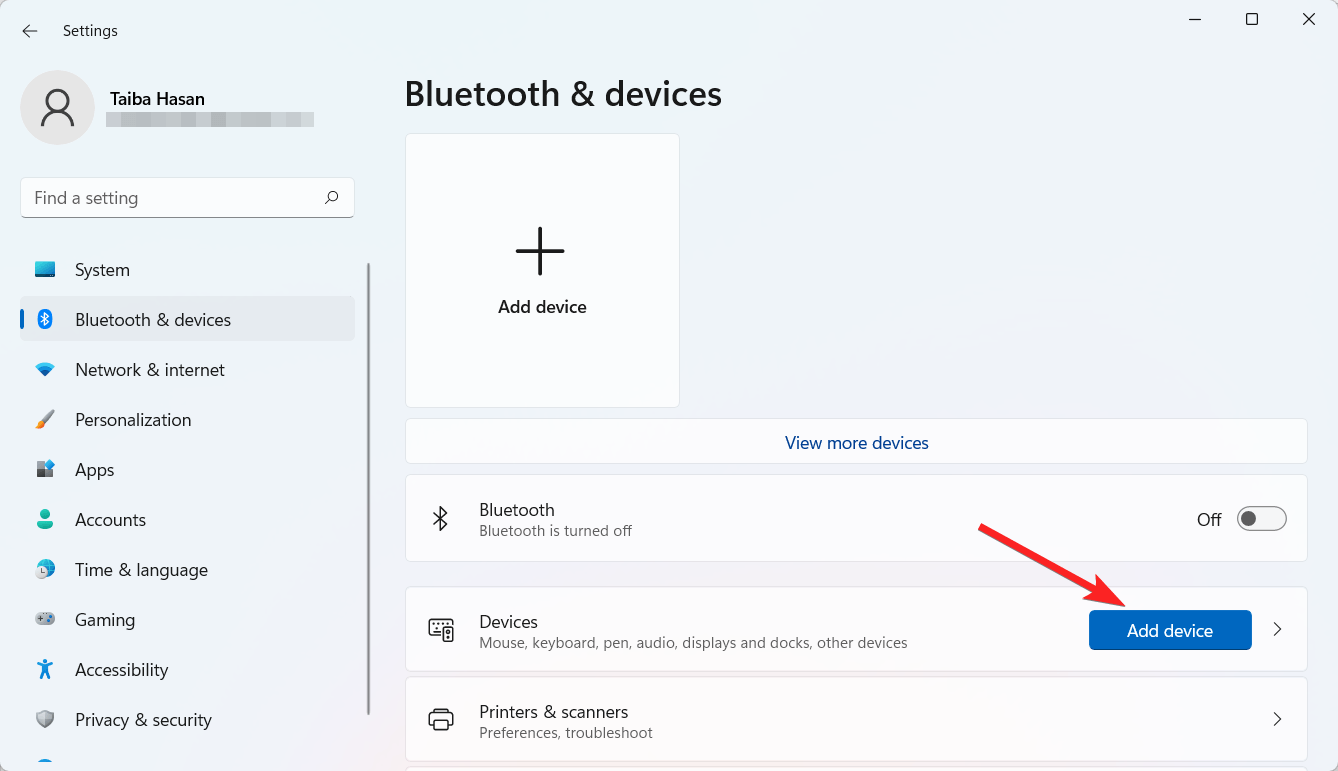Click the plus icon on the Add device card
The height and width of the screenshot is (771, 1338).
[x=540, y=251]
